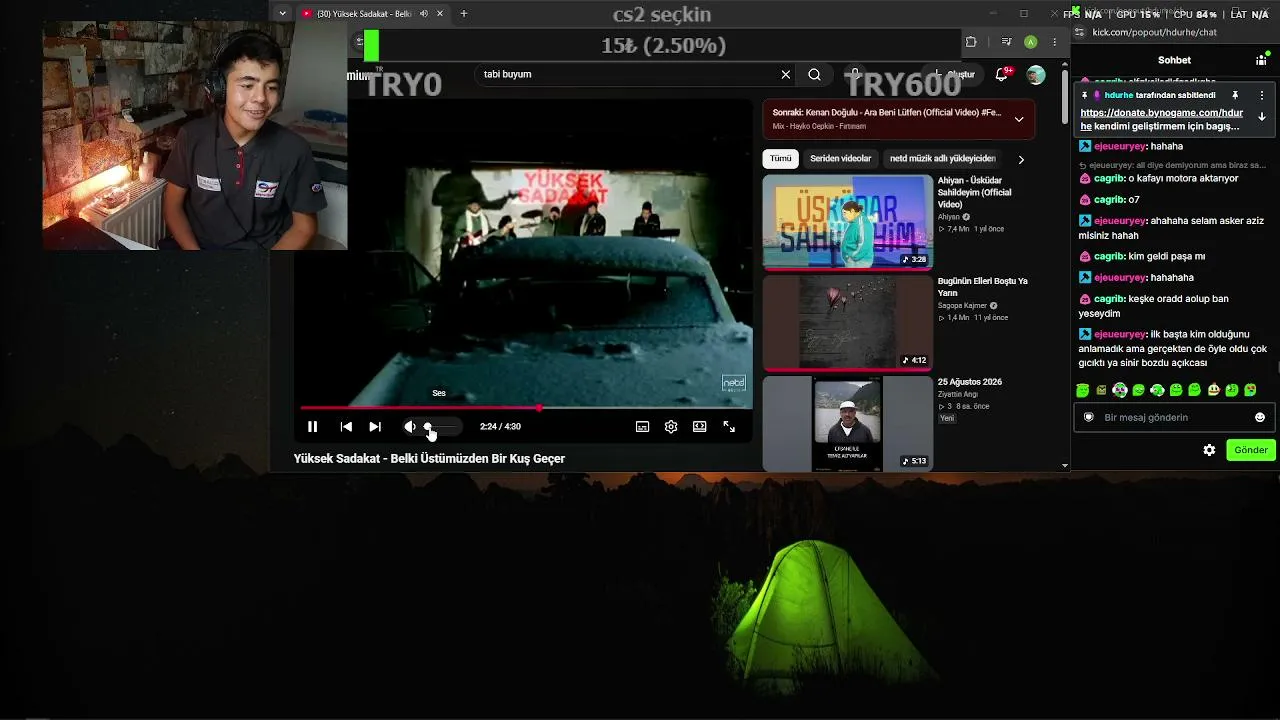Skip to the next video
Screen dimensions: 1280x720
click(375, 427)
